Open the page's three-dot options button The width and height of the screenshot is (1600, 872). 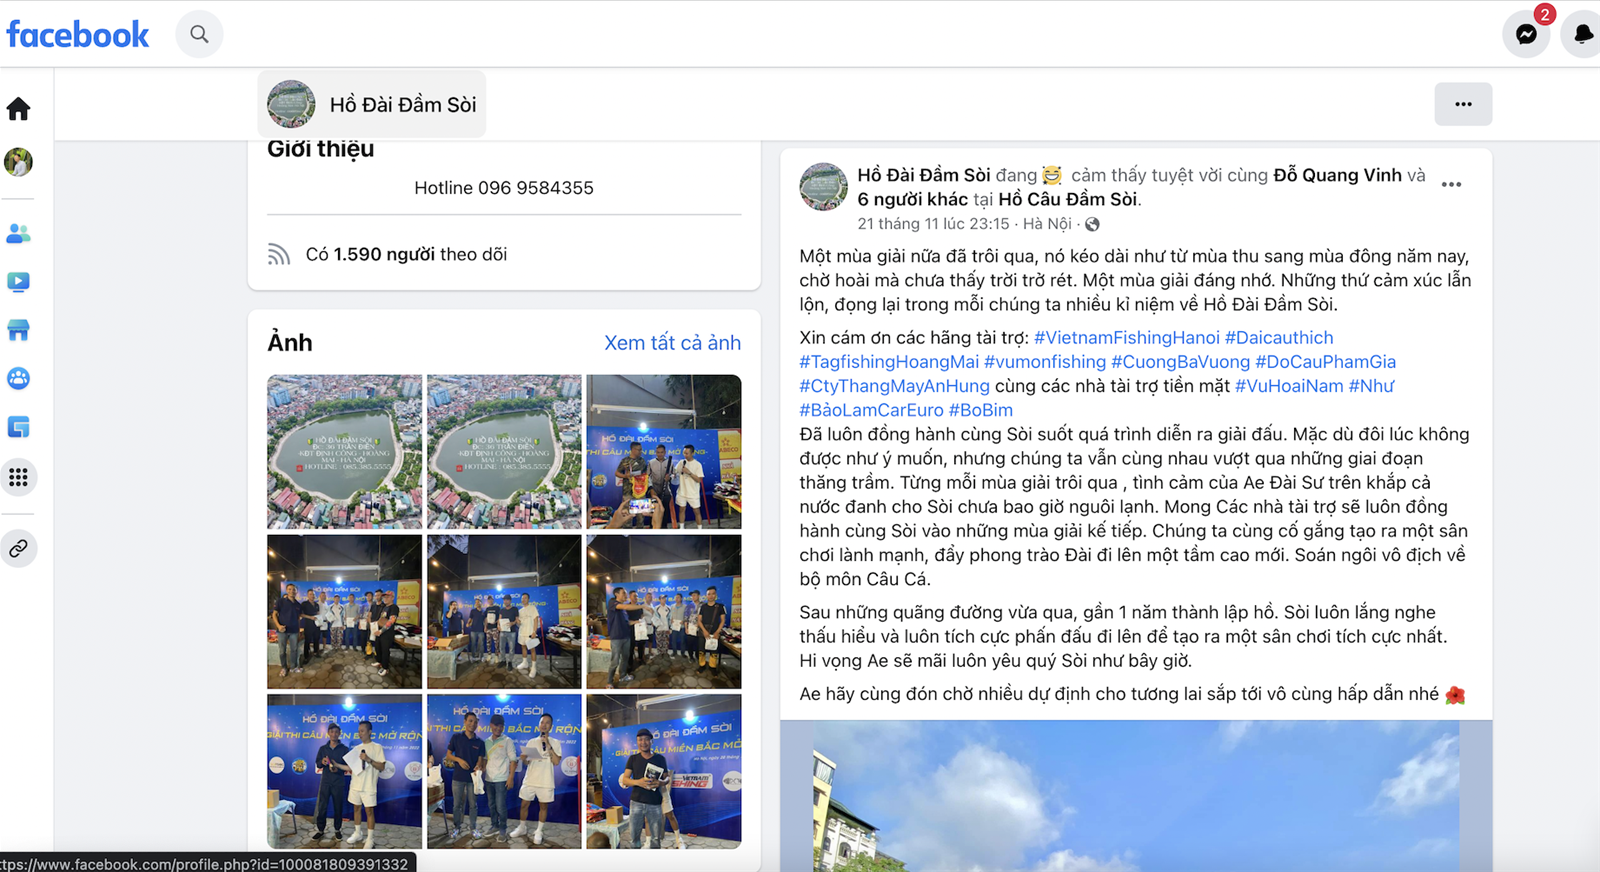pyautogui.click(x=1462, y=104)
